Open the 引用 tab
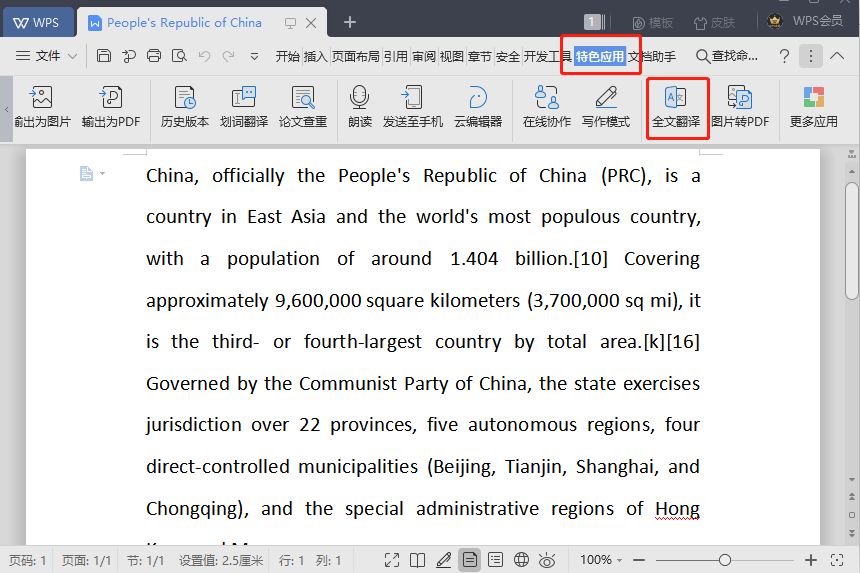 396,56
